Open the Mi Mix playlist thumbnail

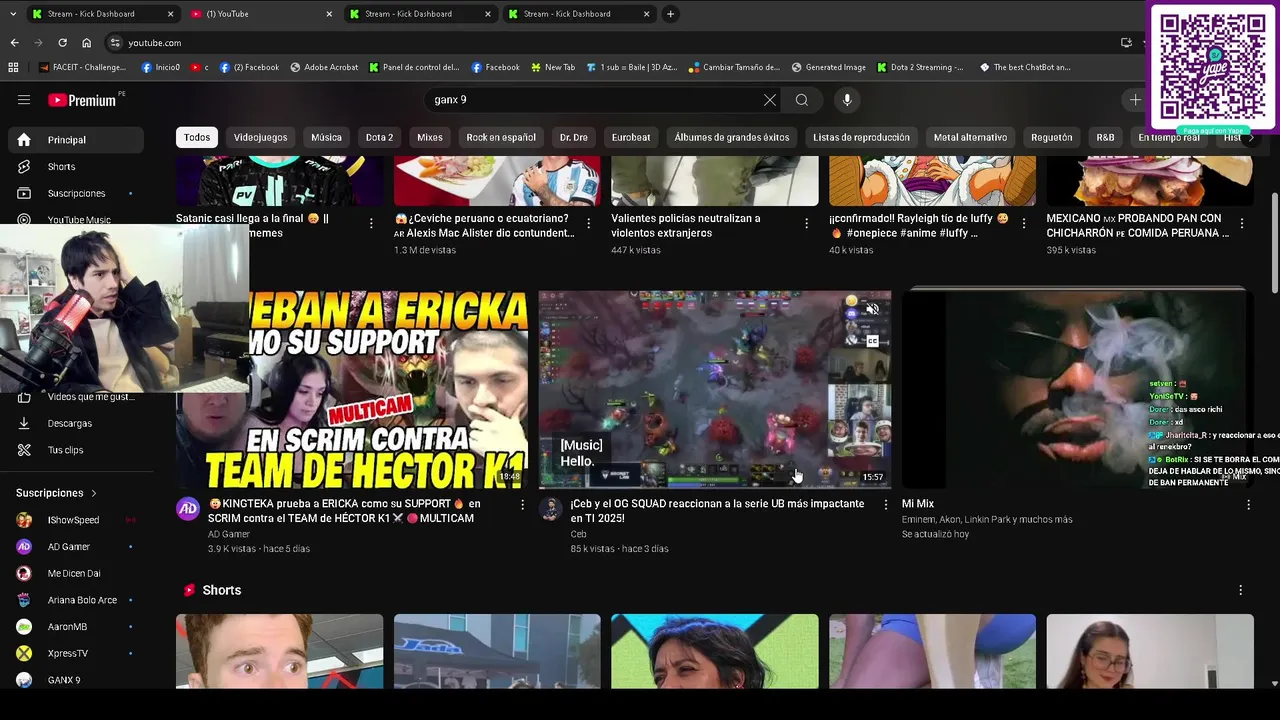(1077, 389)
